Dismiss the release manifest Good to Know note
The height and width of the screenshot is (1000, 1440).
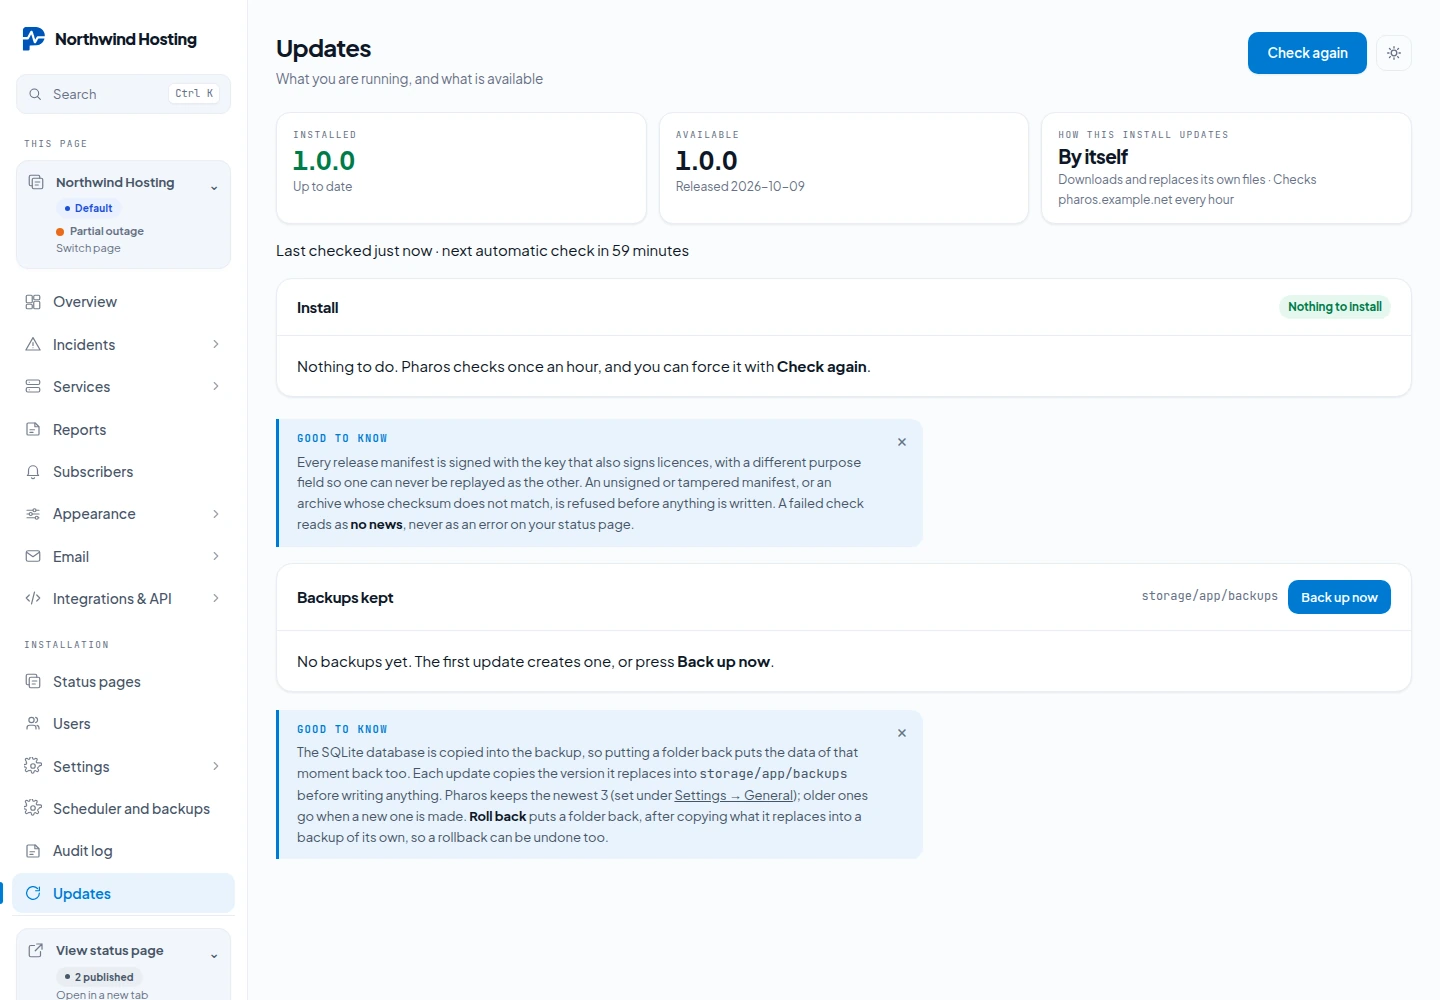click(x=902, y=442)
